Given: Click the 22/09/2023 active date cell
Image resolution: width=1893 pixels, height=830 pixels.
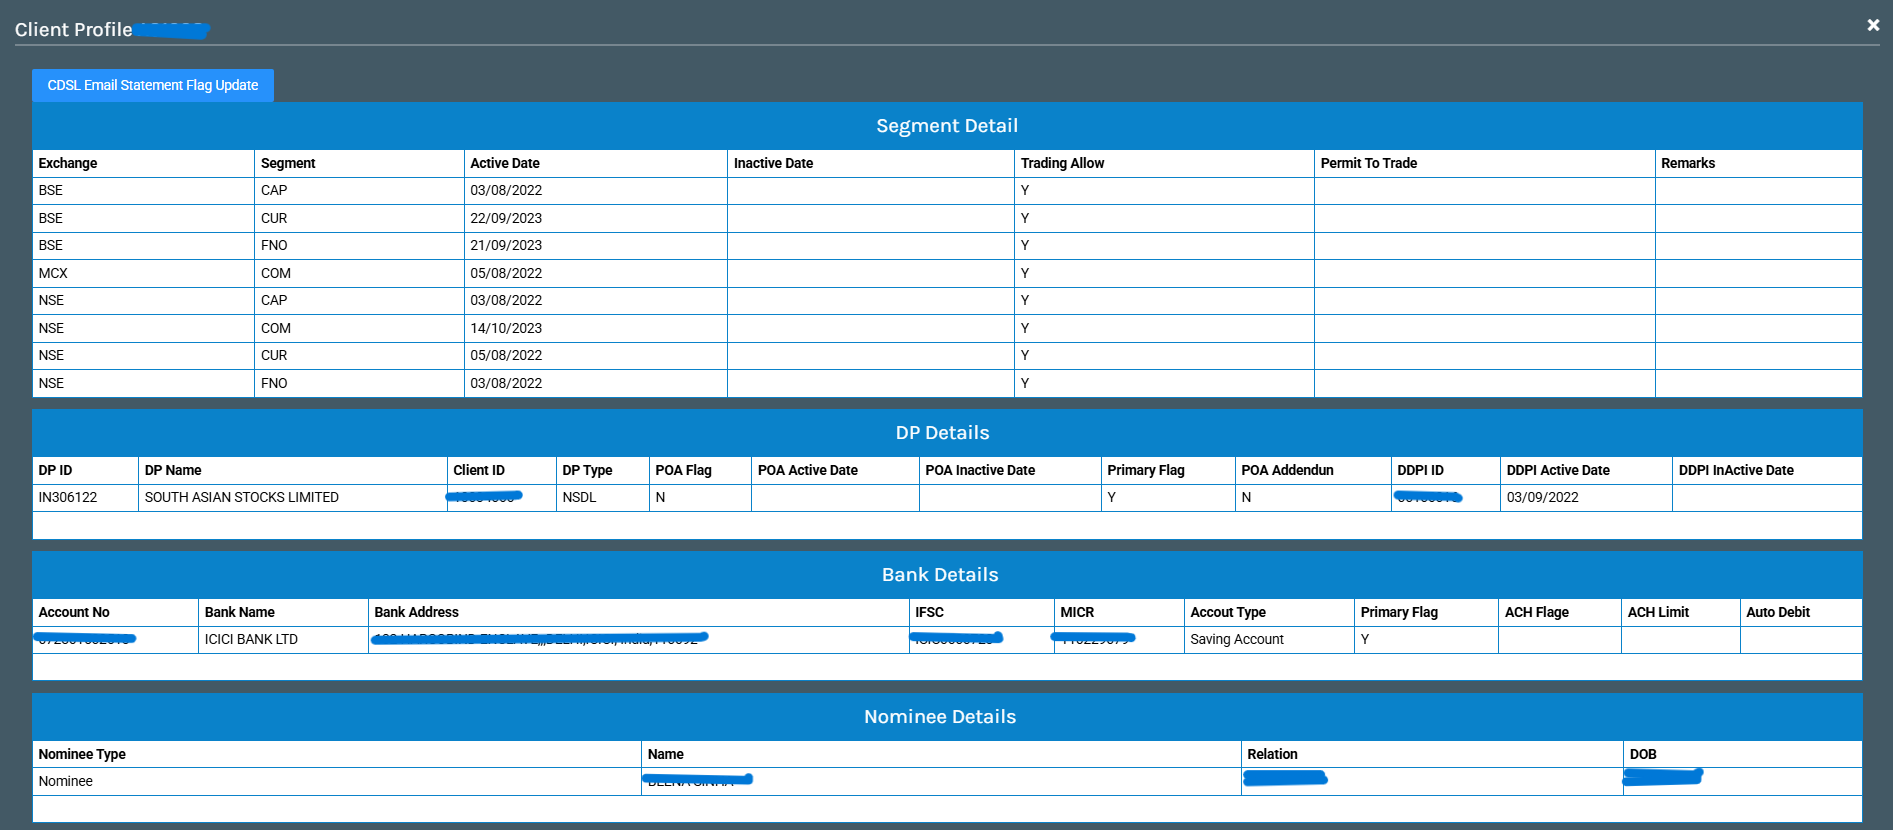Looking at the screenshot, I should [506, 218].
